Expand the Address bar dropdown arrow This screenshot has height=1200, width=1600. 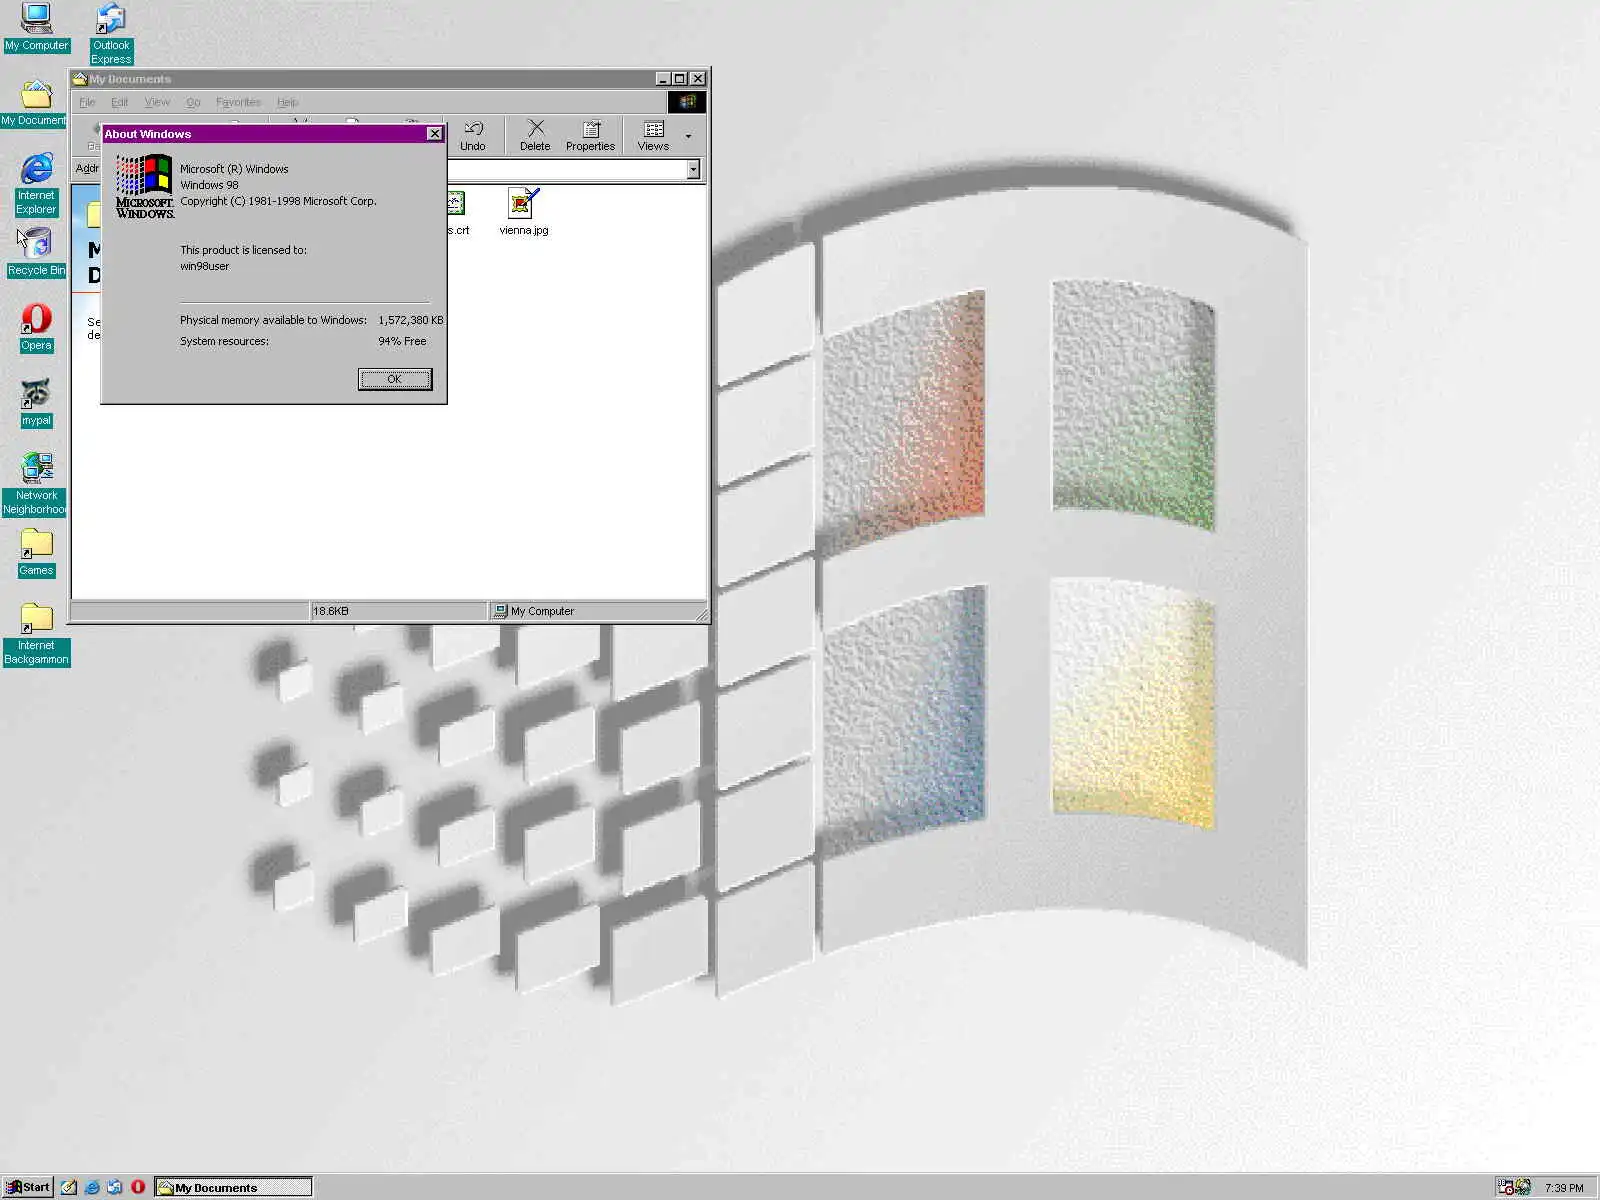pyautogui.click(x=693, y=170)
